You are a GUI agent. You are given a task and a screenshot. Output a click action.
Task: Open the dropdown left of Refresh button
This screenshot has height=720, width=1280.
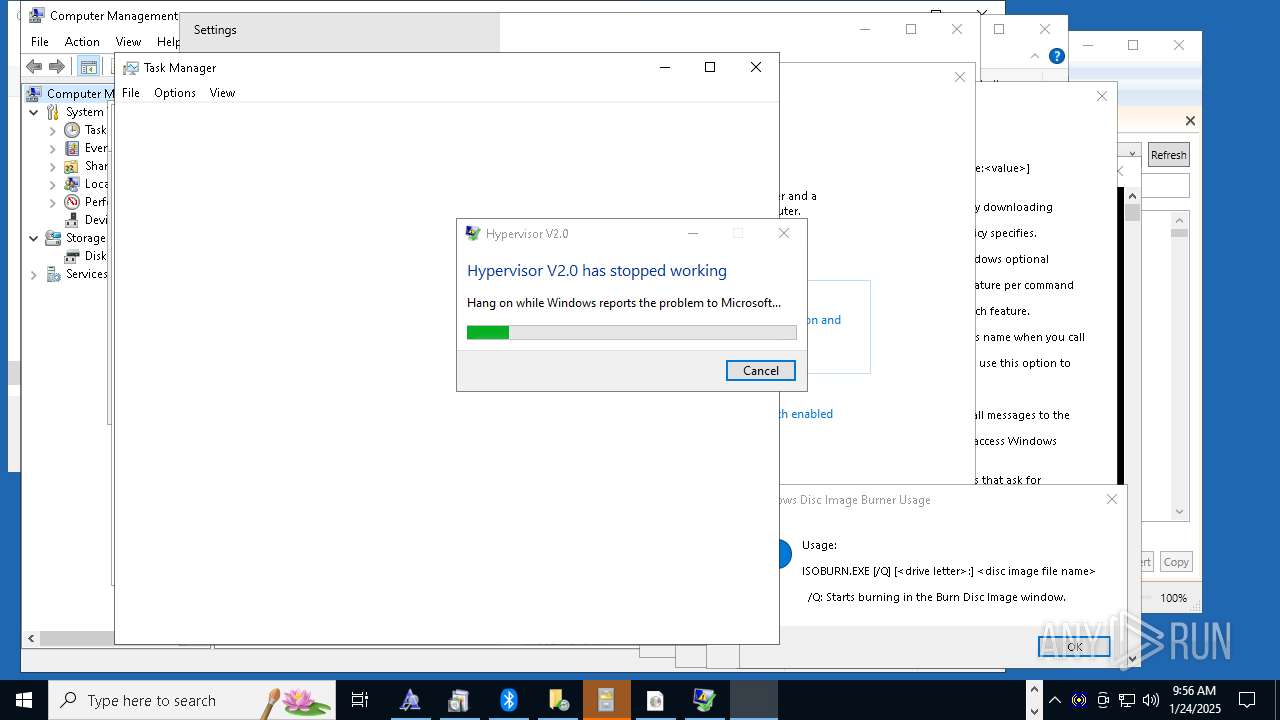click(1132, 154)
